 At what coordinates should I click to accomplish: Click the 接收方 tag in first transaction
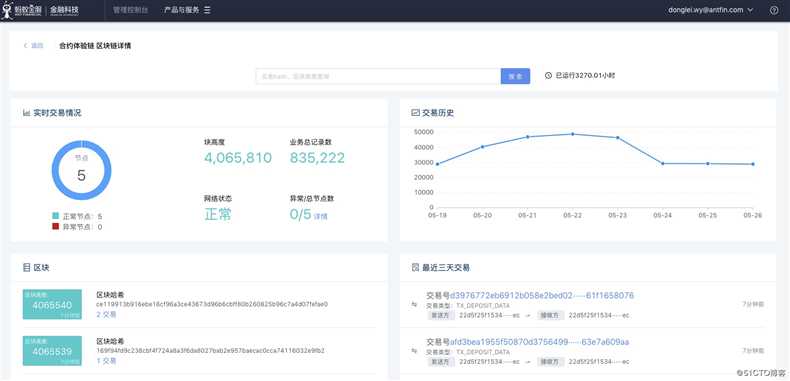pyautogui.click(x=550, y=315)
